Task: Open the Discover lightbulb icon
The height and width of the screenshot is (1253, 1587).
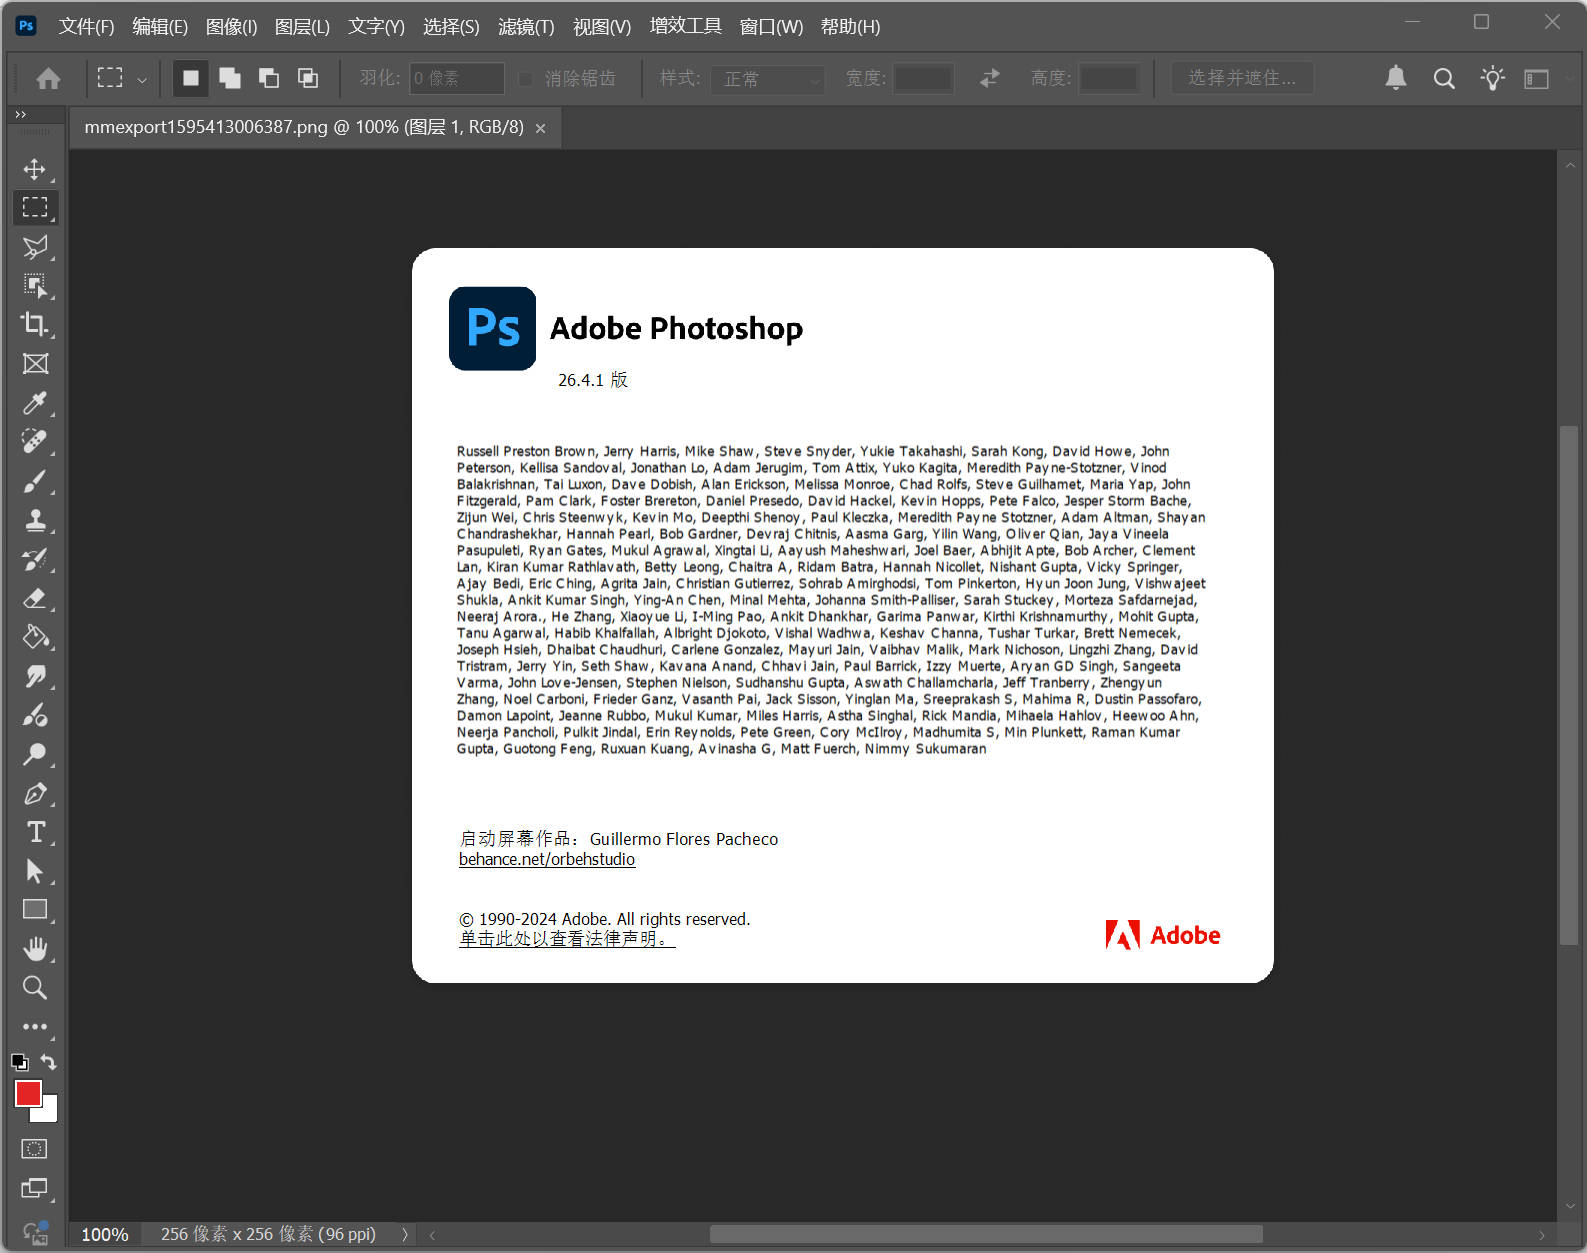Action: (1492, 78)
